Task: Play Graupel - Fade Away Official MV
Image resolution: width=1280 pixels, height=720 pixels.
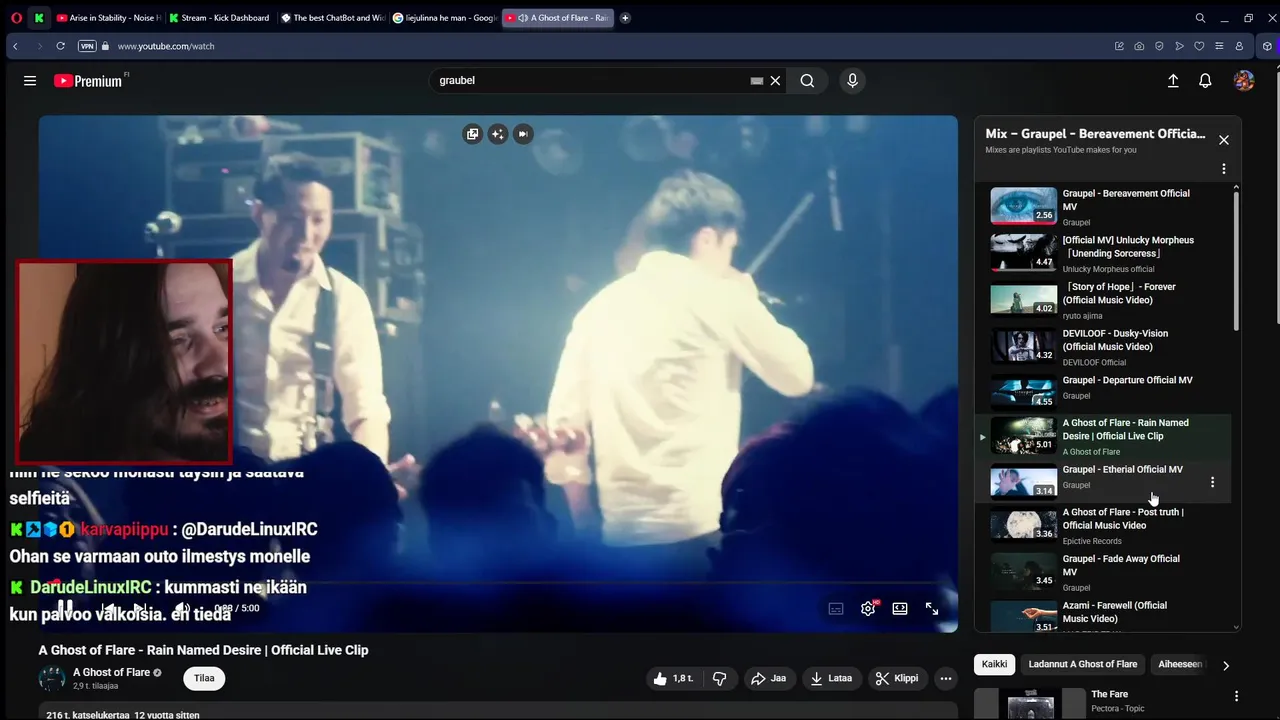Action: click(x=1103, y=572)
